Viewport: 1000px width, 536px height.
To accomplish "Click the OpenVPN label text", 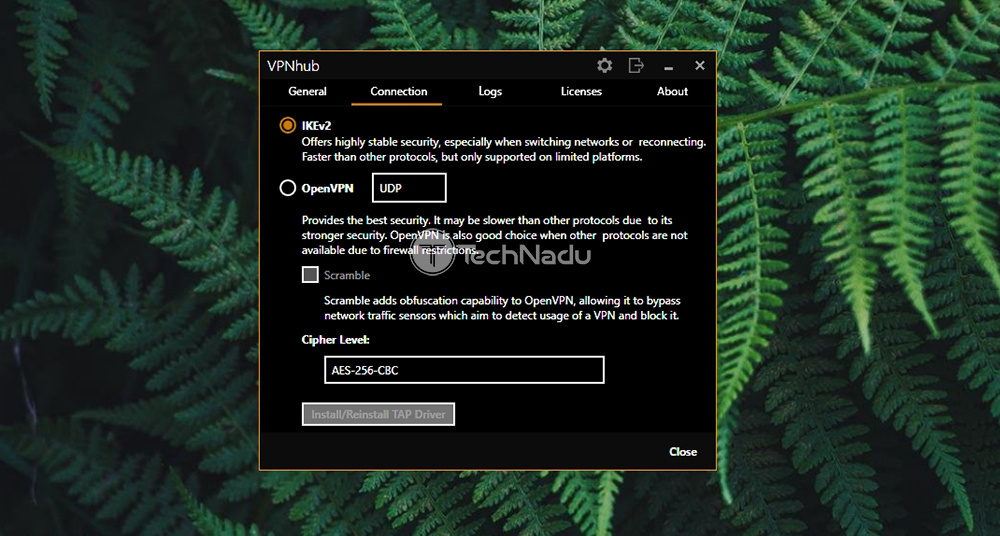I will point(327,188).
